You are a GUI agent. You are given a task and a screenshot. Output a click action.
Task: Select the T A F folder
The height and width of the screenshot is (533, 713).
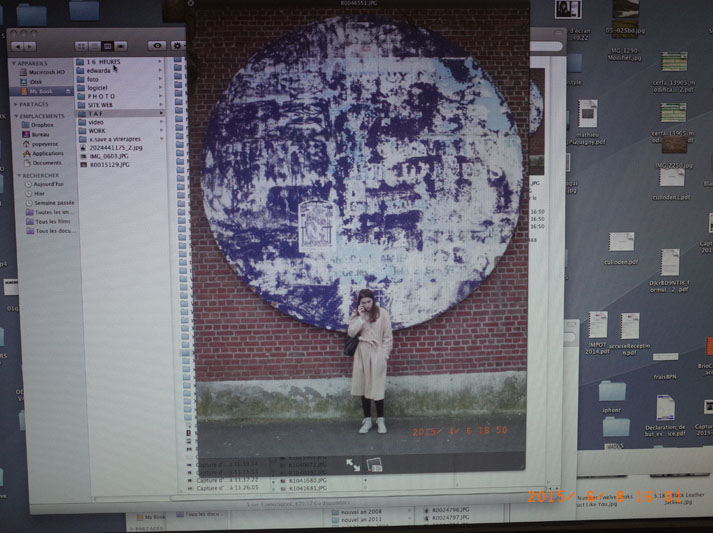[120, 113]
